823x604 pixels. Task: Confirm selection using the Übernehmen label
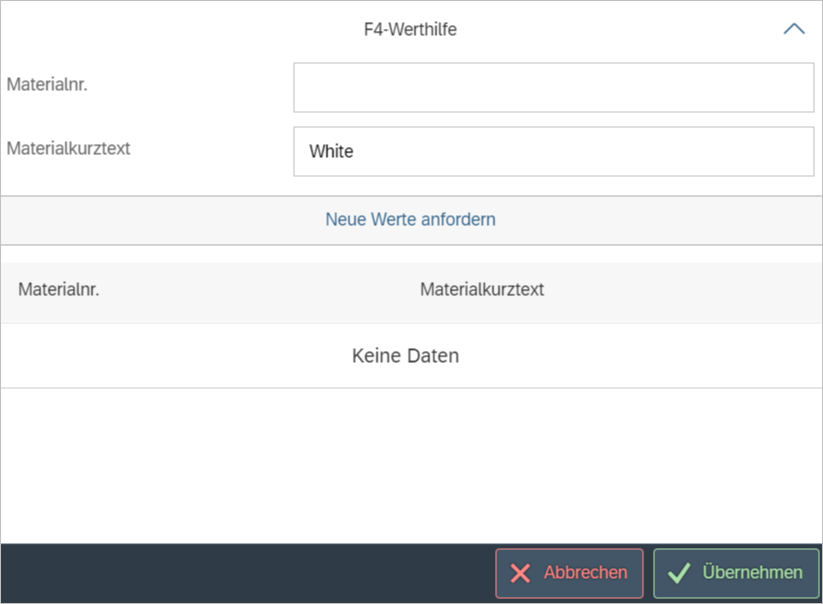[752, 573]
